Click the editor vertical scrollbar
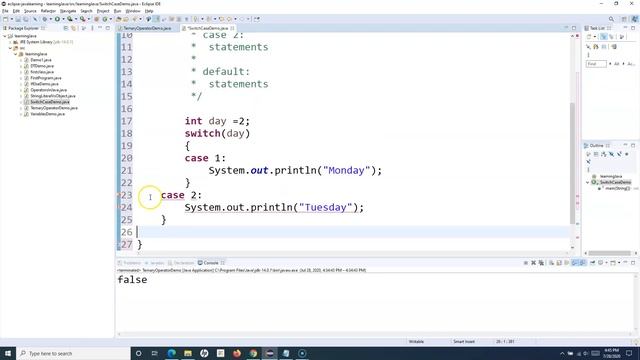The image size is (640, 360). click(573, 163)
